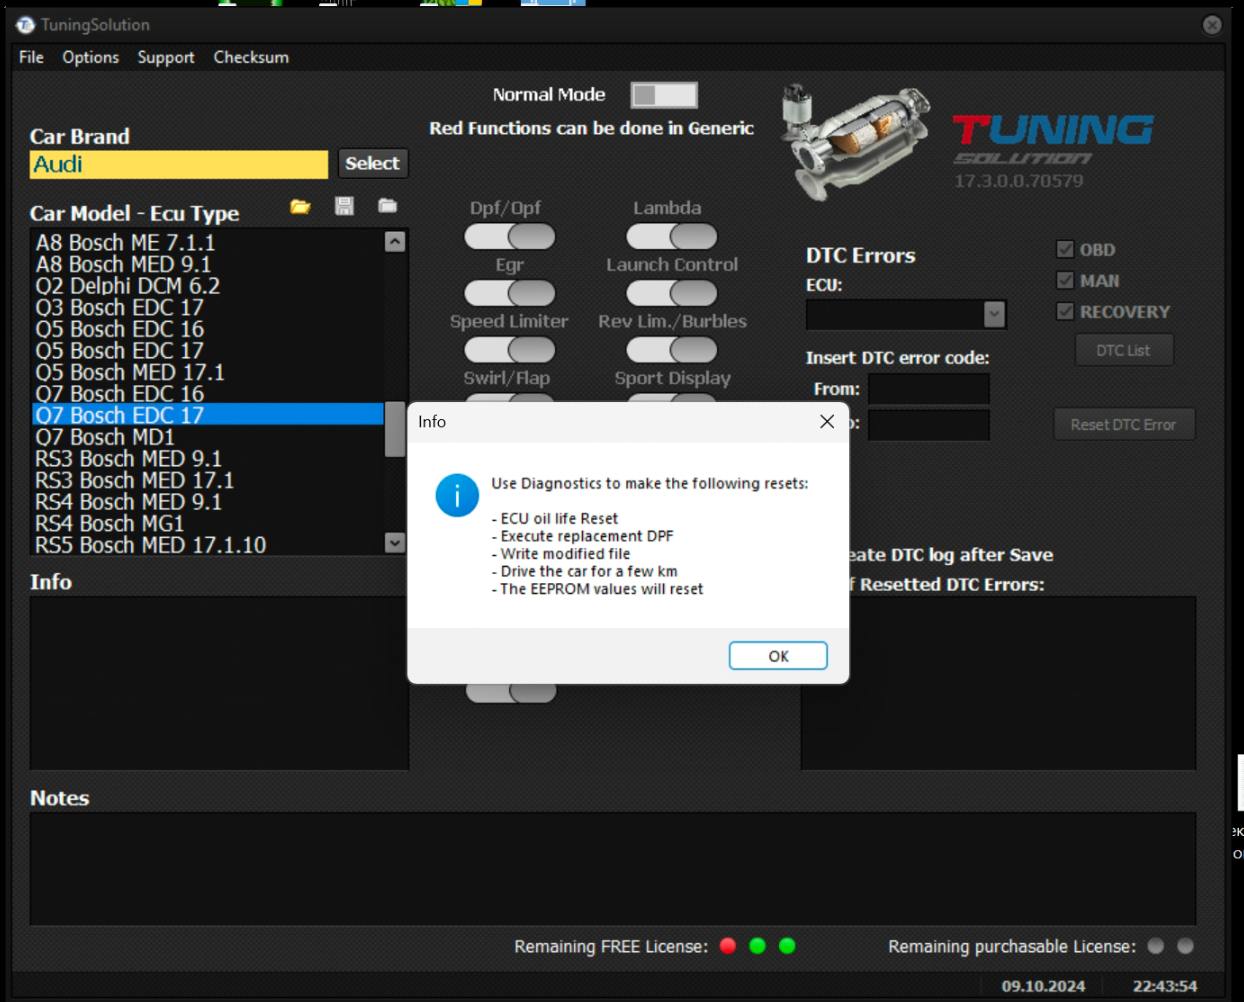Click into the Notes text area
This screenshot has width=1244, height=1002.
click(x=612, y=869)
